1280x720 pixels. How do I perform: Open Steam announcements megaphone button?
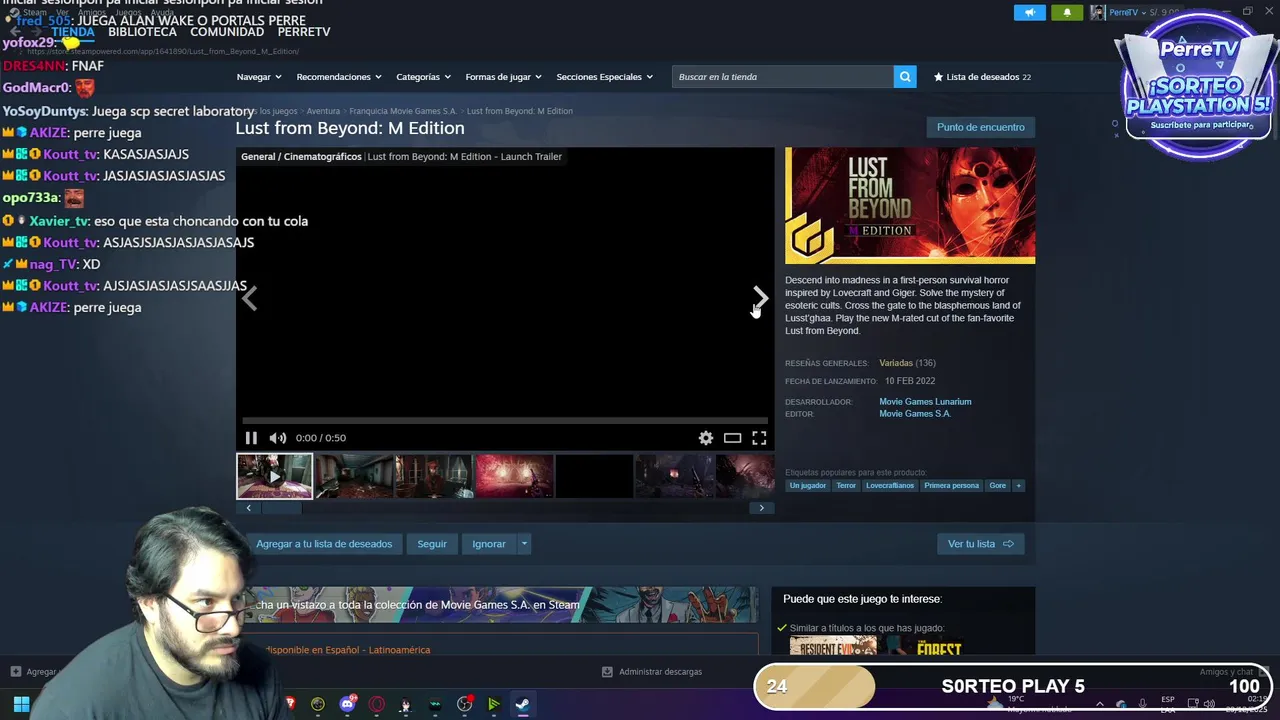coord(1029,12)
